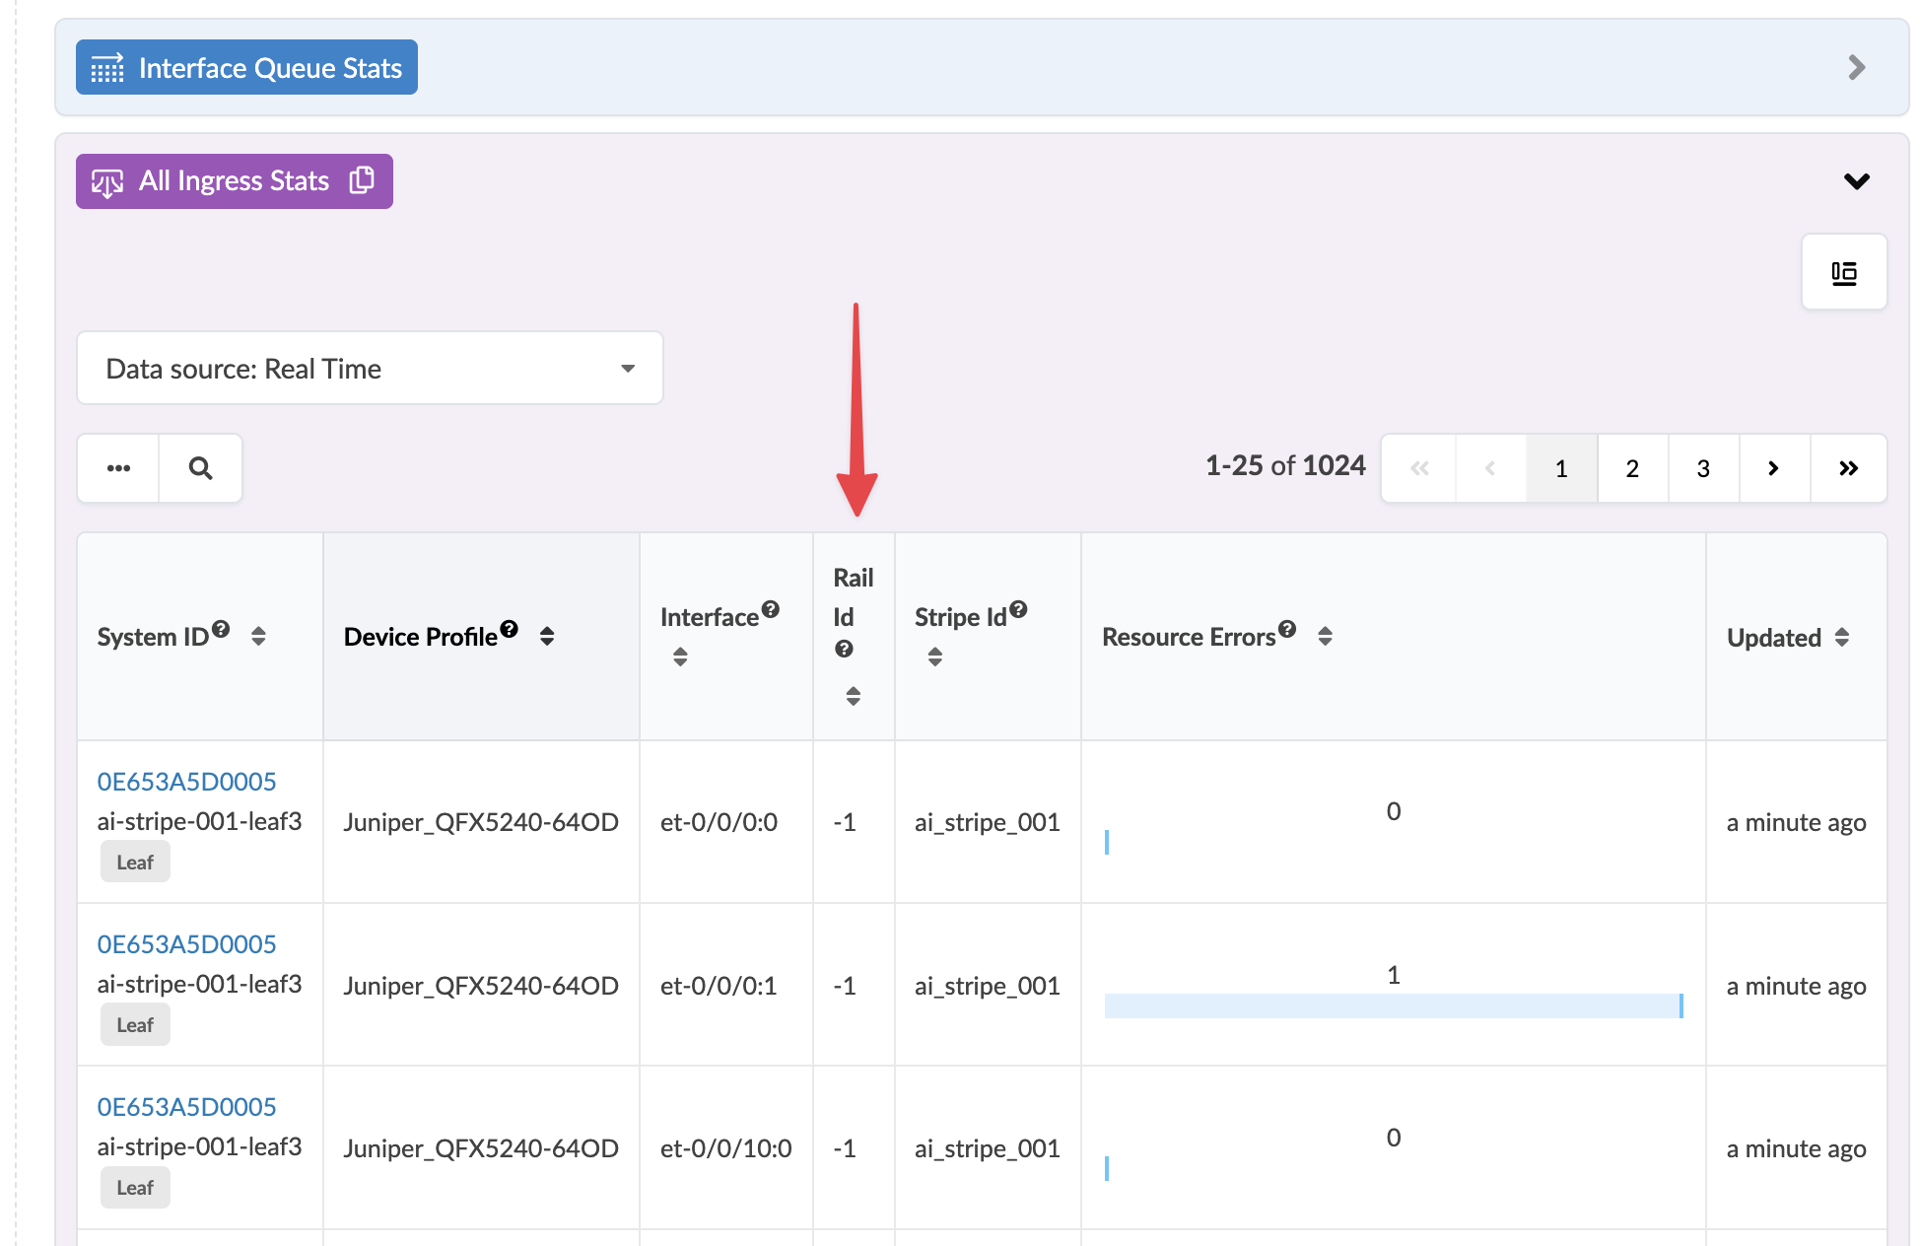The width and height of the screenshot is (1920, 1246).
Task: Open 0E653A5D0005 link in et-0/0/0:0 row
Action: click(186, 781)
